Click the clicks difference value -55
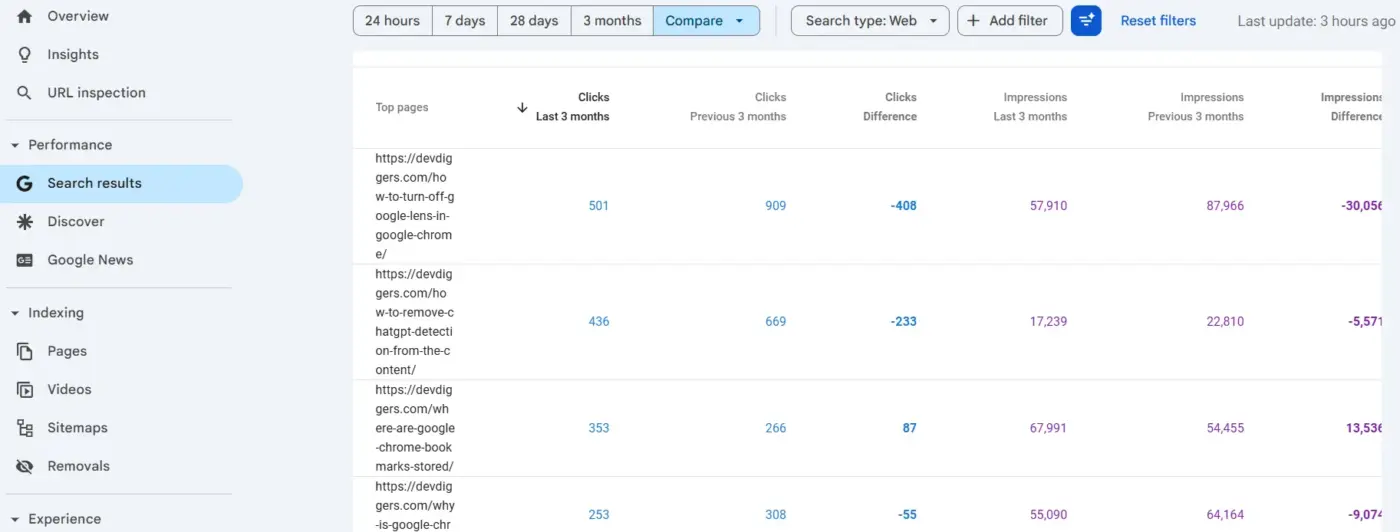Viewport: 1400px width, 532px height. click(907, 515)
